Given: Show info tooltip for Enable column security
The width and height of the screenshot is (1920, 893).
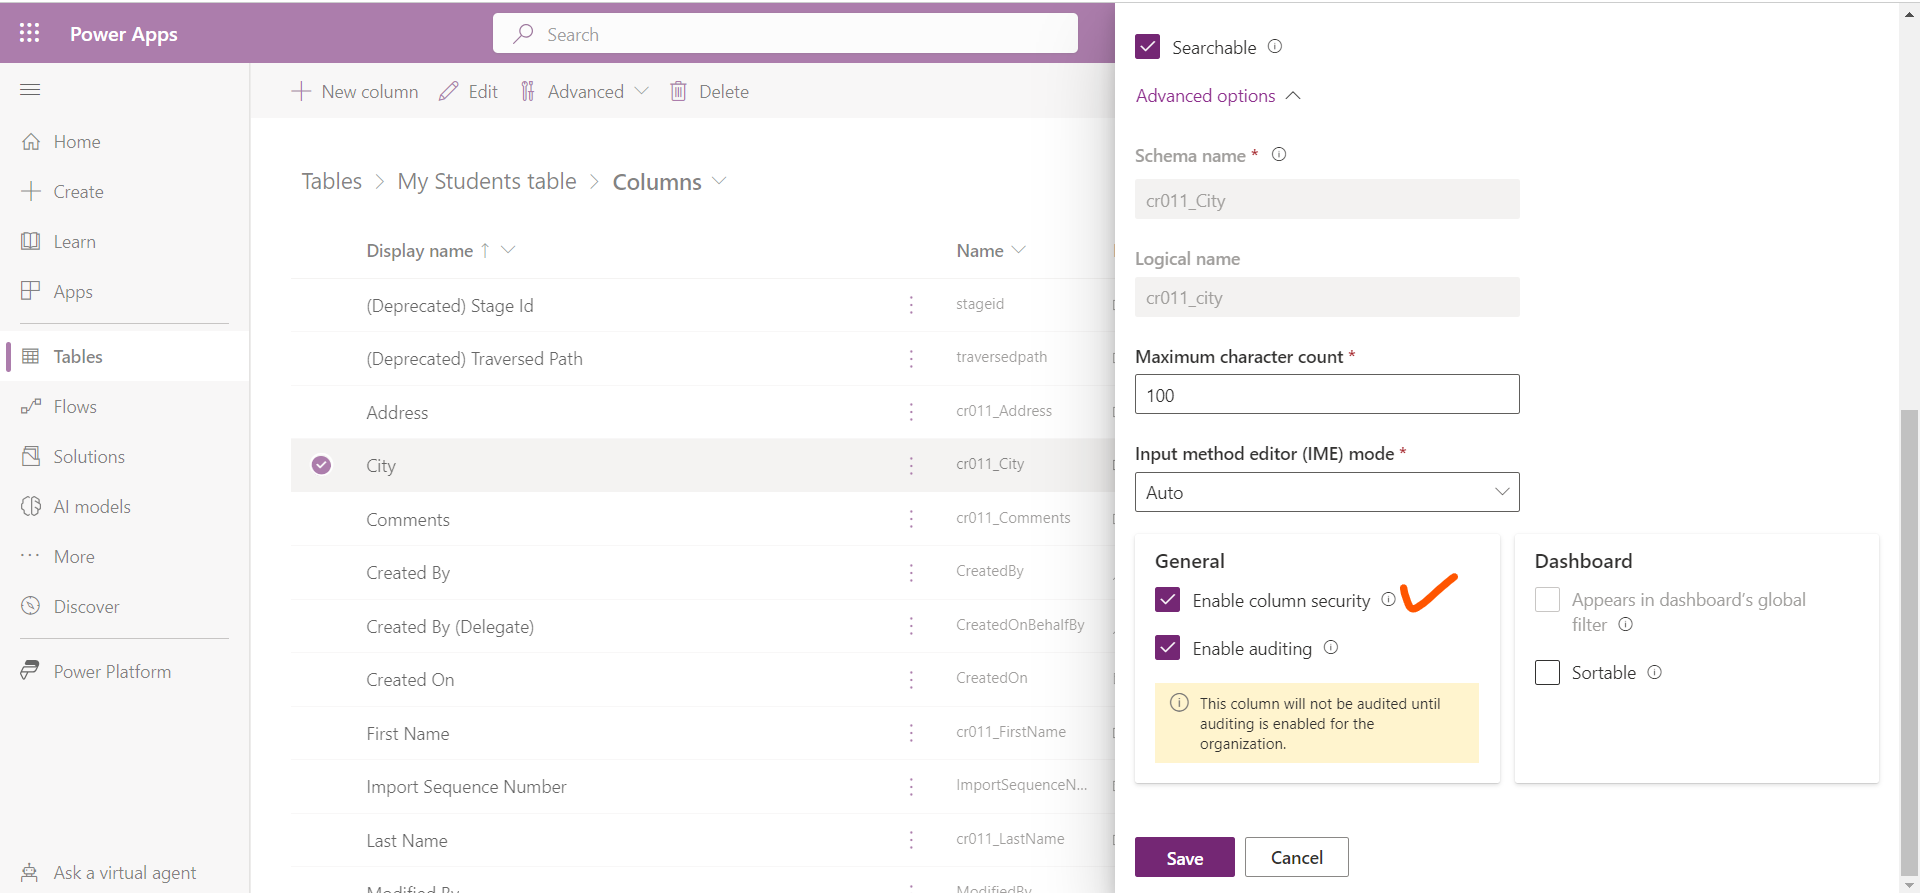Looking at the screenshot, I should coord(1388,600).
